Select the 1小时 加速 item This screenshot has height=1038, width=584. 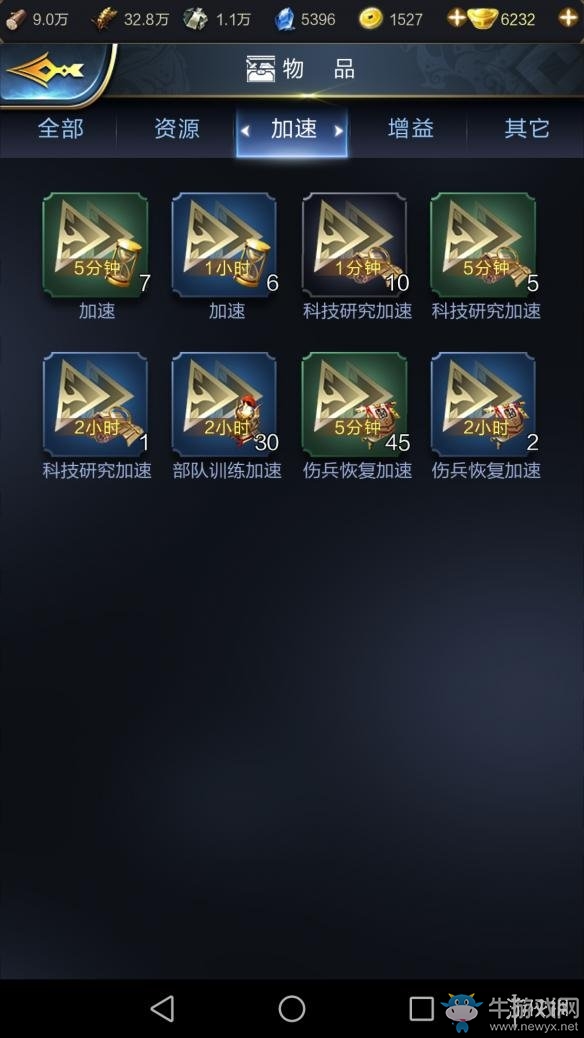[225, 246]
